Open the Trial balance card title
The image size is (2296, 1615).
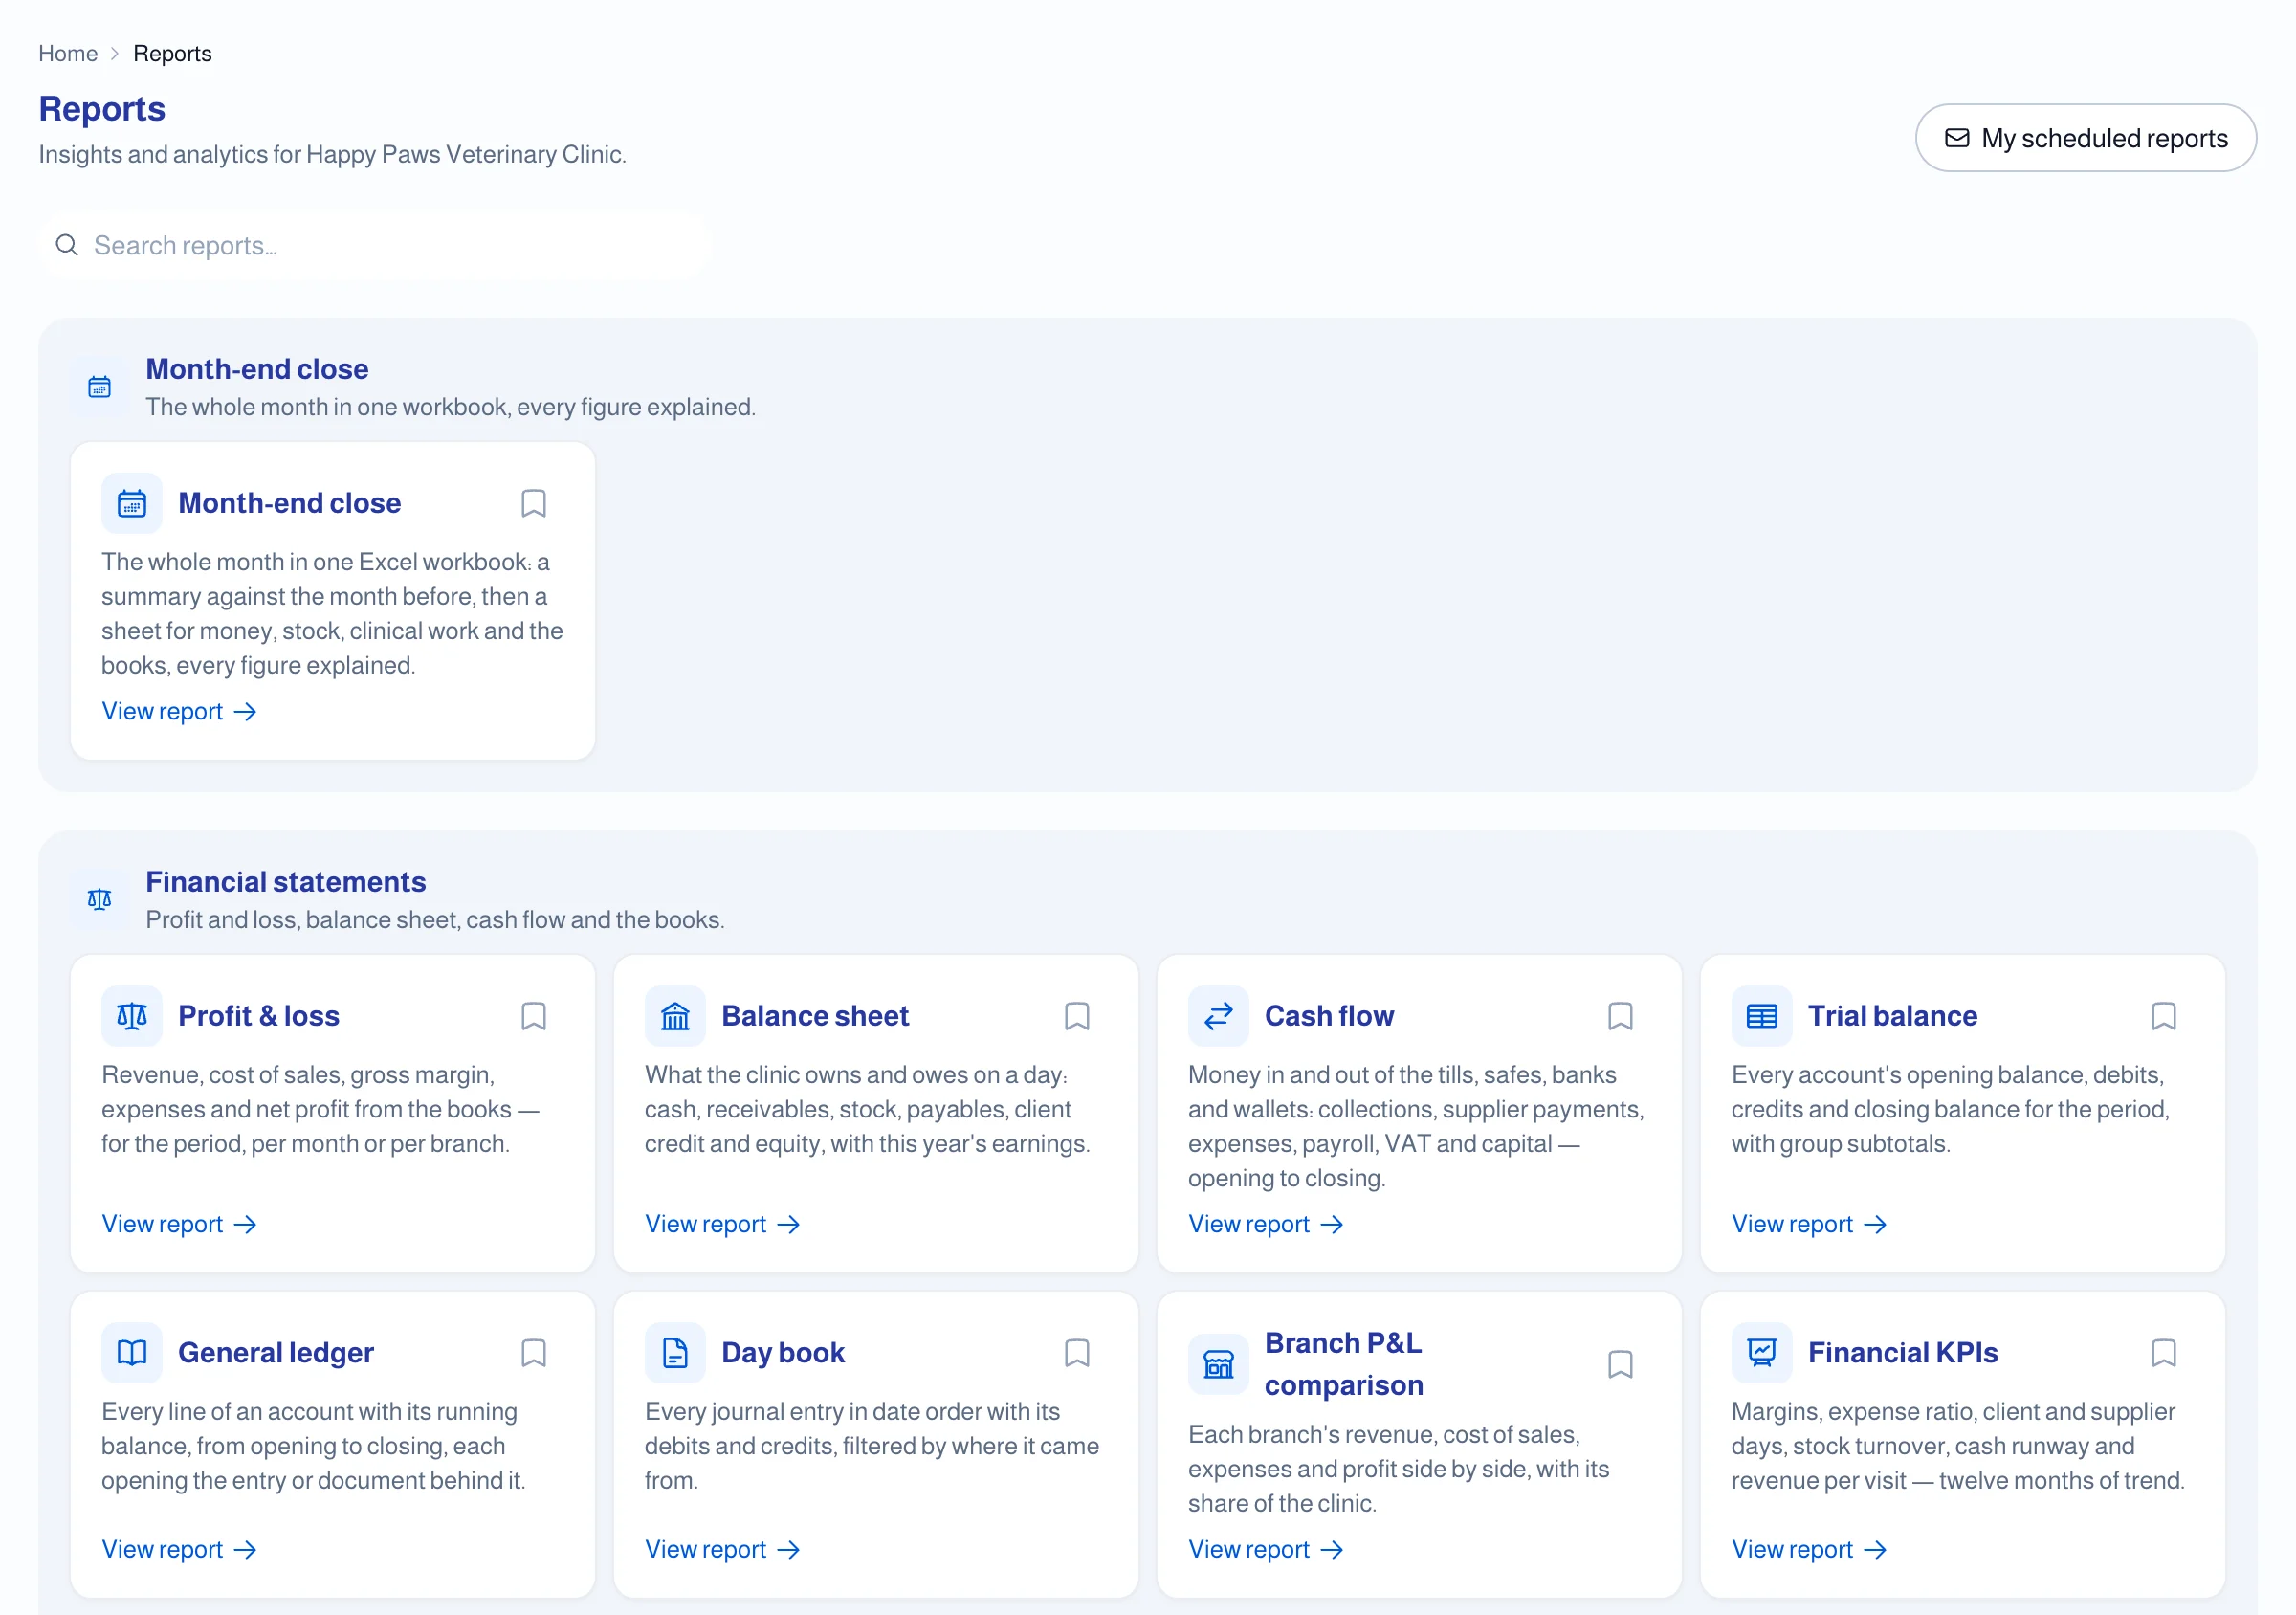[1892, 1016]
